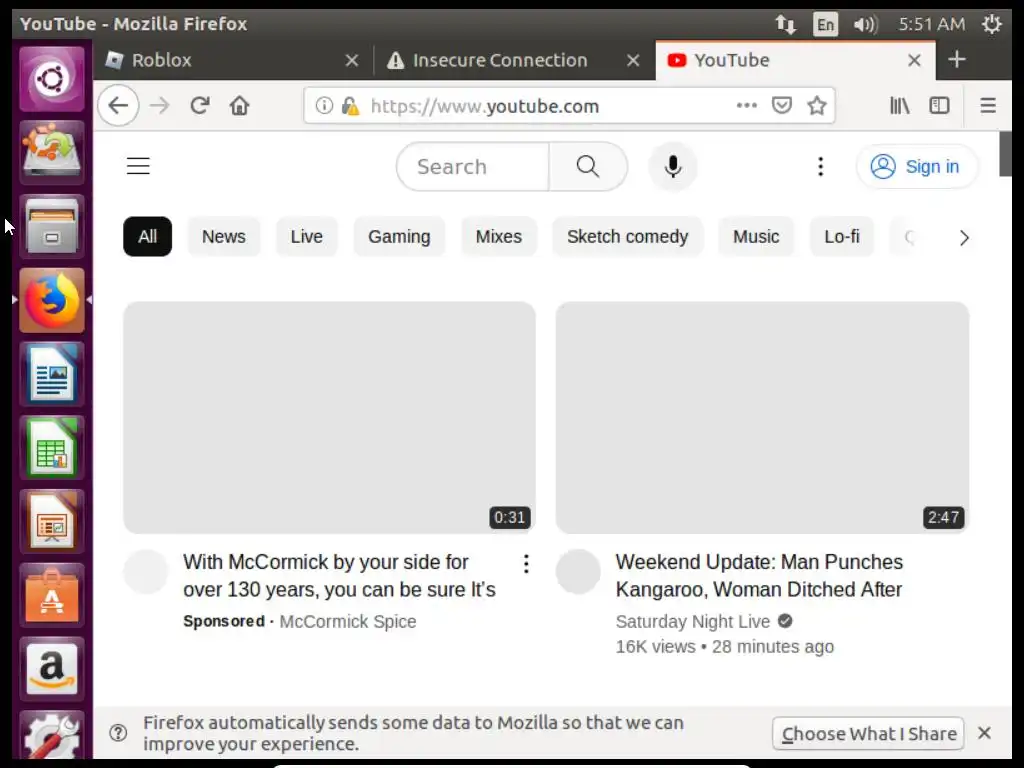
Task: Open Amazon launcher icon
Action: [52, 669]
